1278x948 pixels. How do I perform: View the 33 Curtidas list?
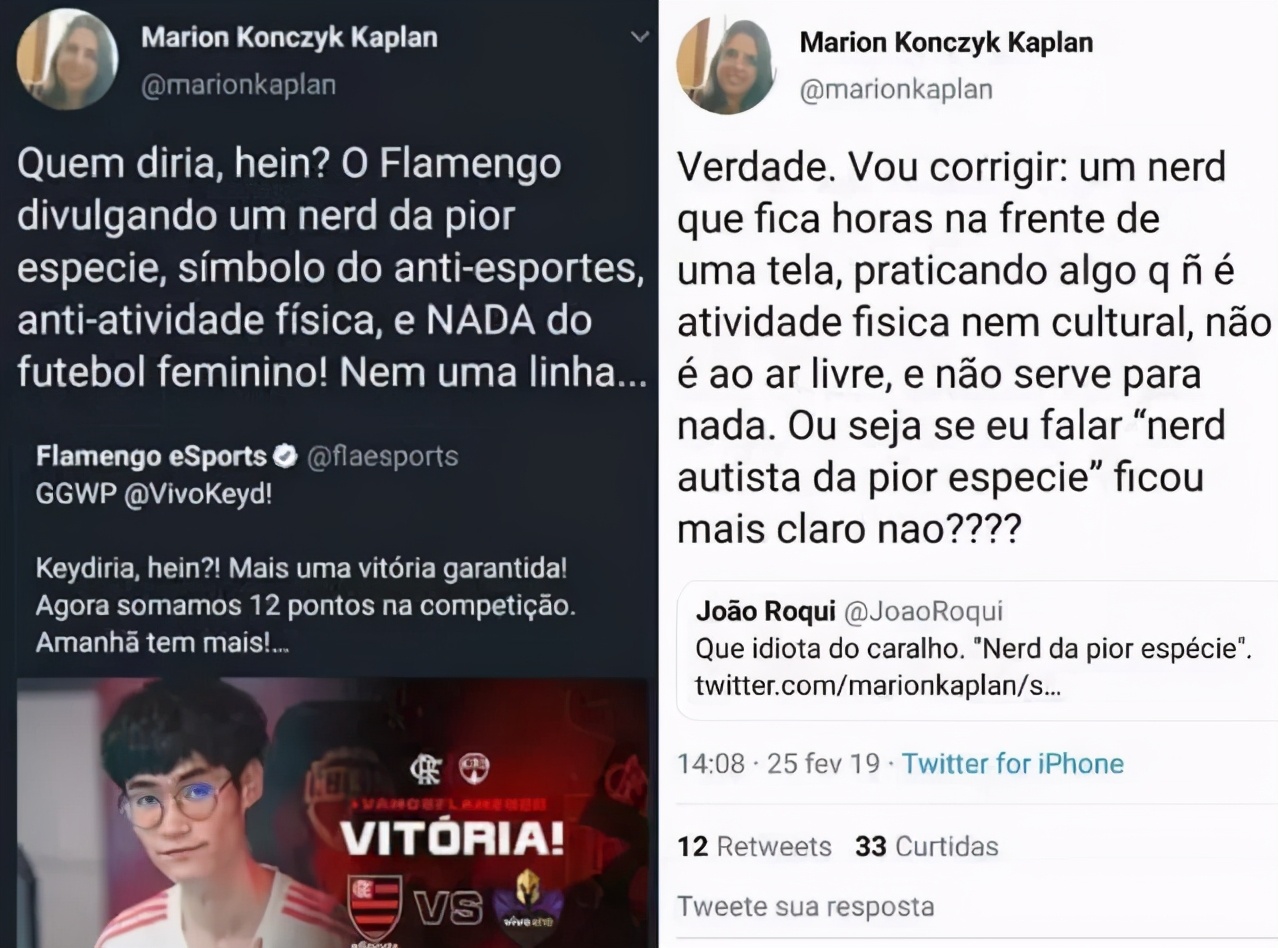click(x=927, y=846)
